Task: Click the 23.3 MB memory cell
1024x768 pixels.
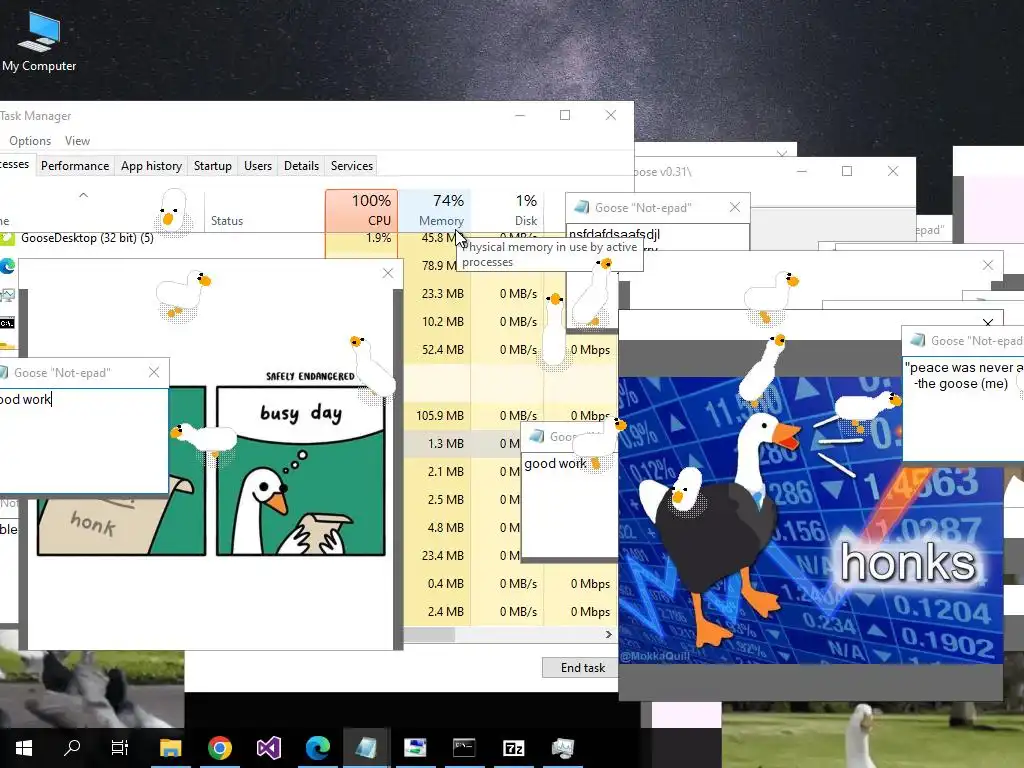Action: [x=442, y=293]
